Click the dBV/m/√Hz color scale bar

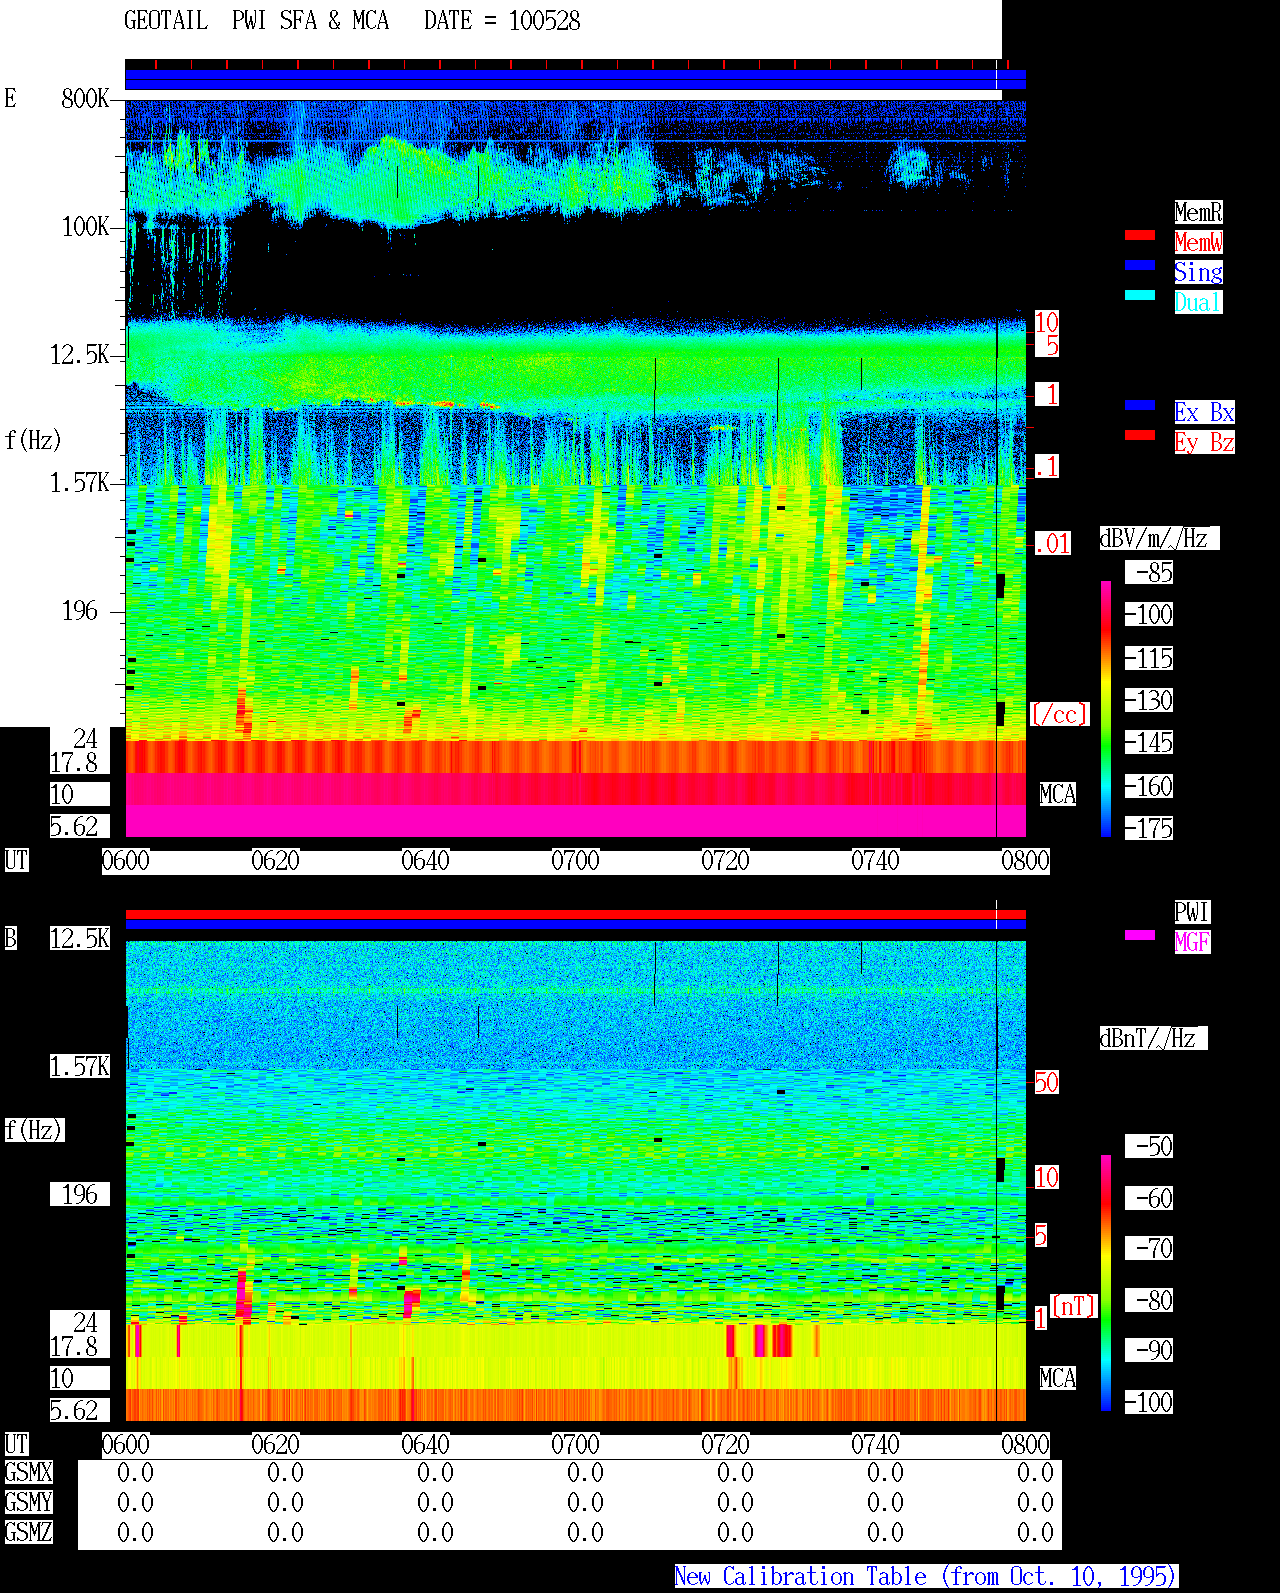(1106, 709)
